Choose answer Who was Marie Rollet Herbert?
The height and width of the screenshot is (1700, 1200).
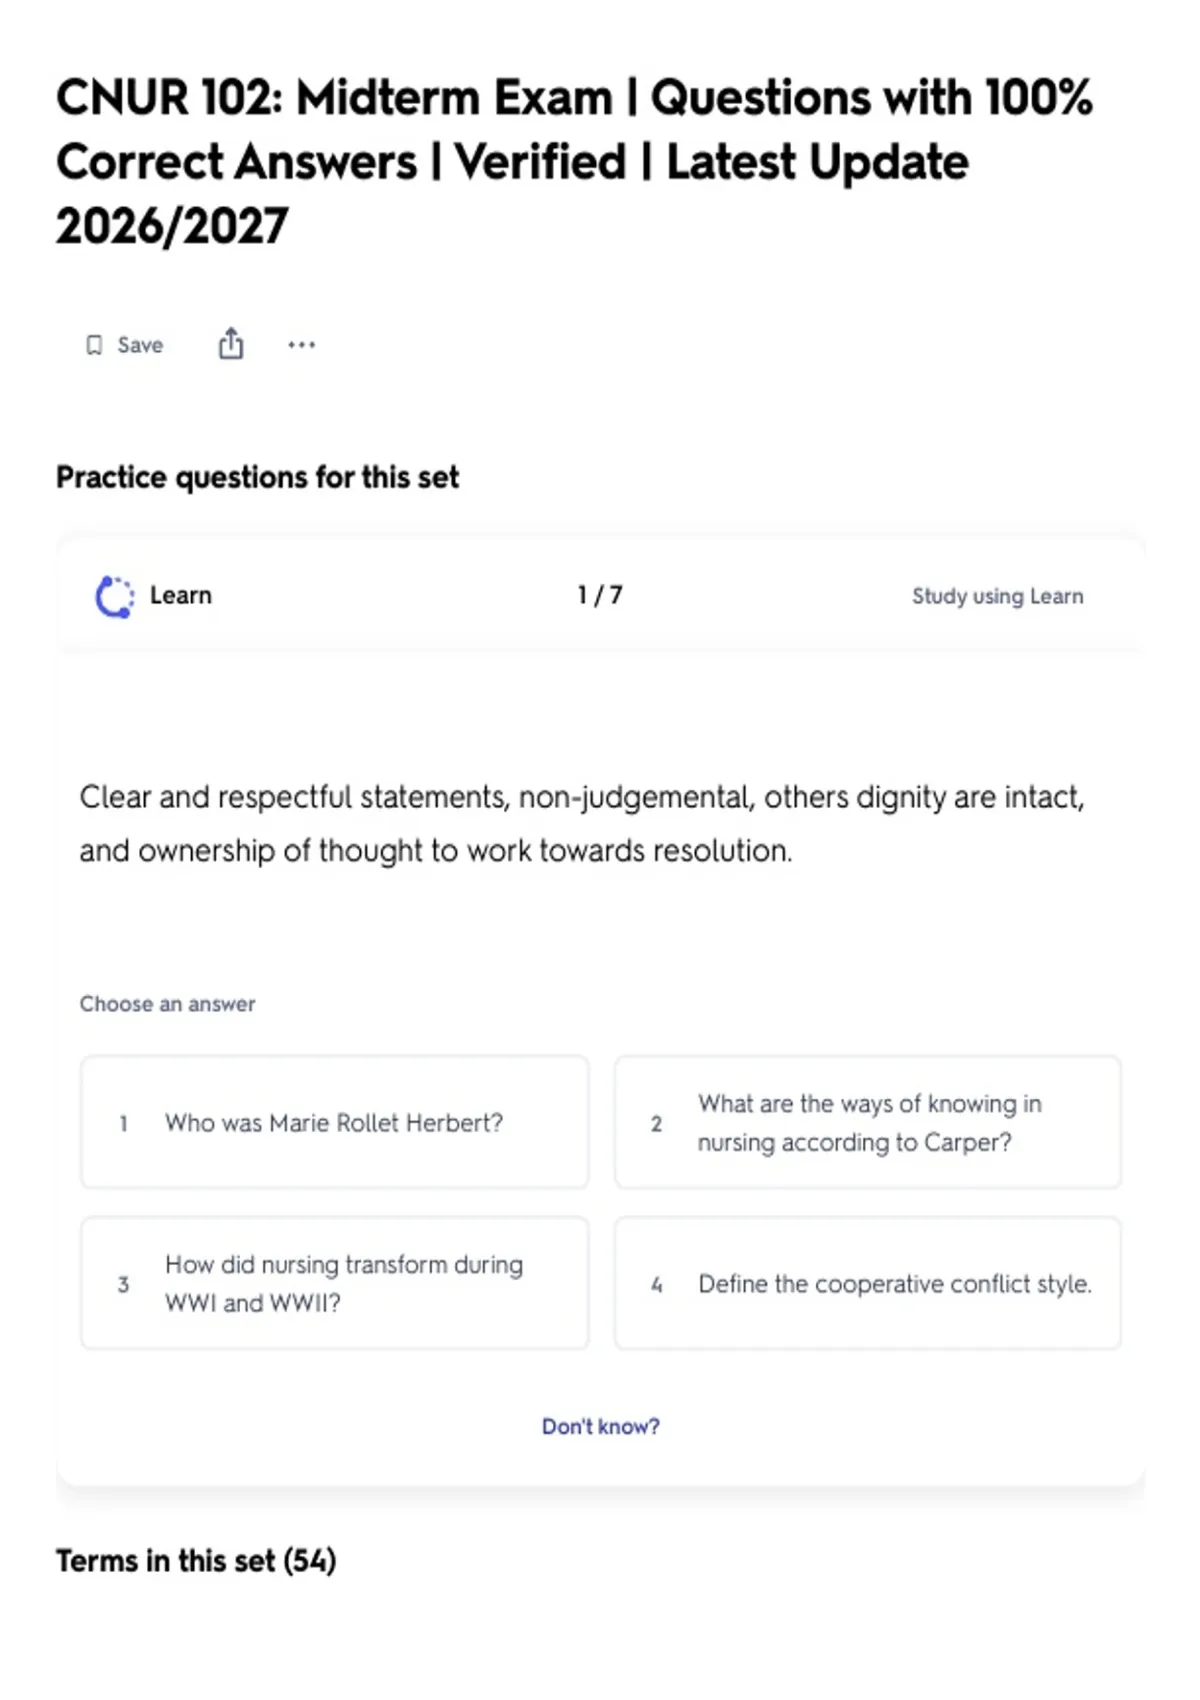tap(334, 1122)
